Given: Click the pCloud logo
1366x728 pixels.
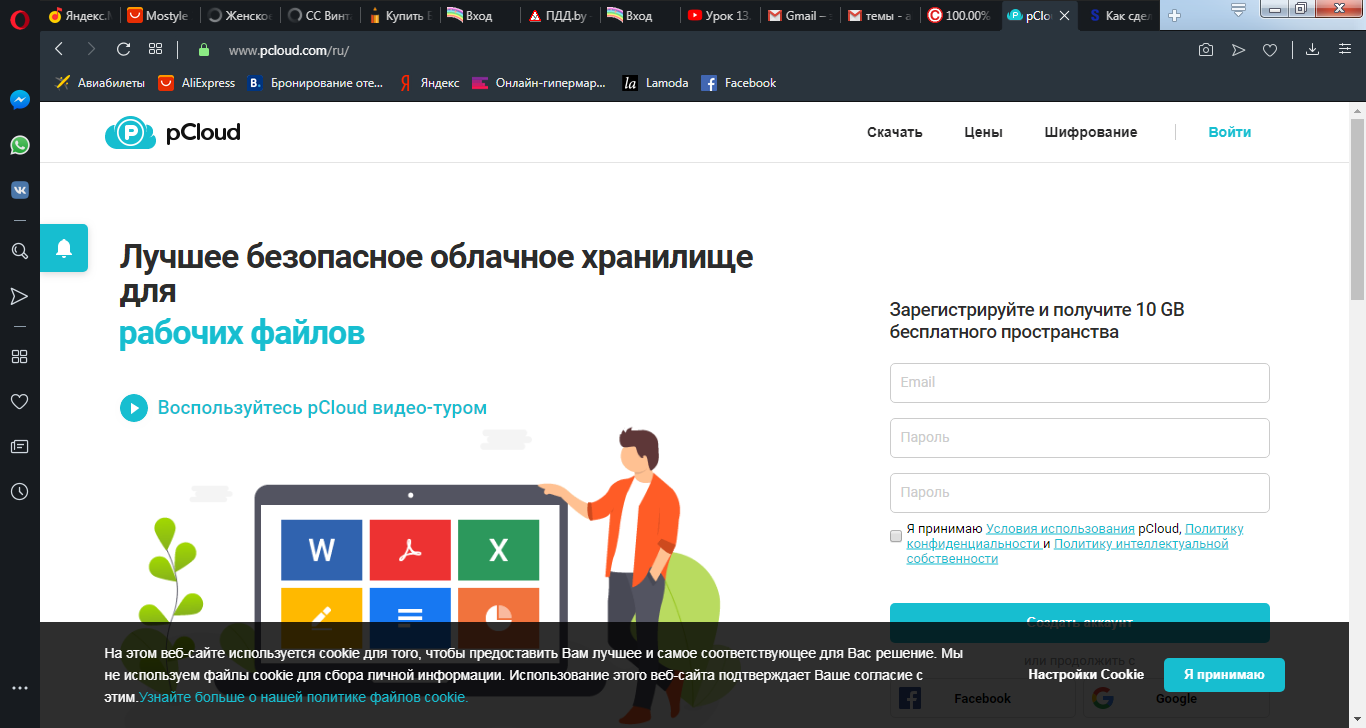Looking at the screenshot, I should pos(173,132).
